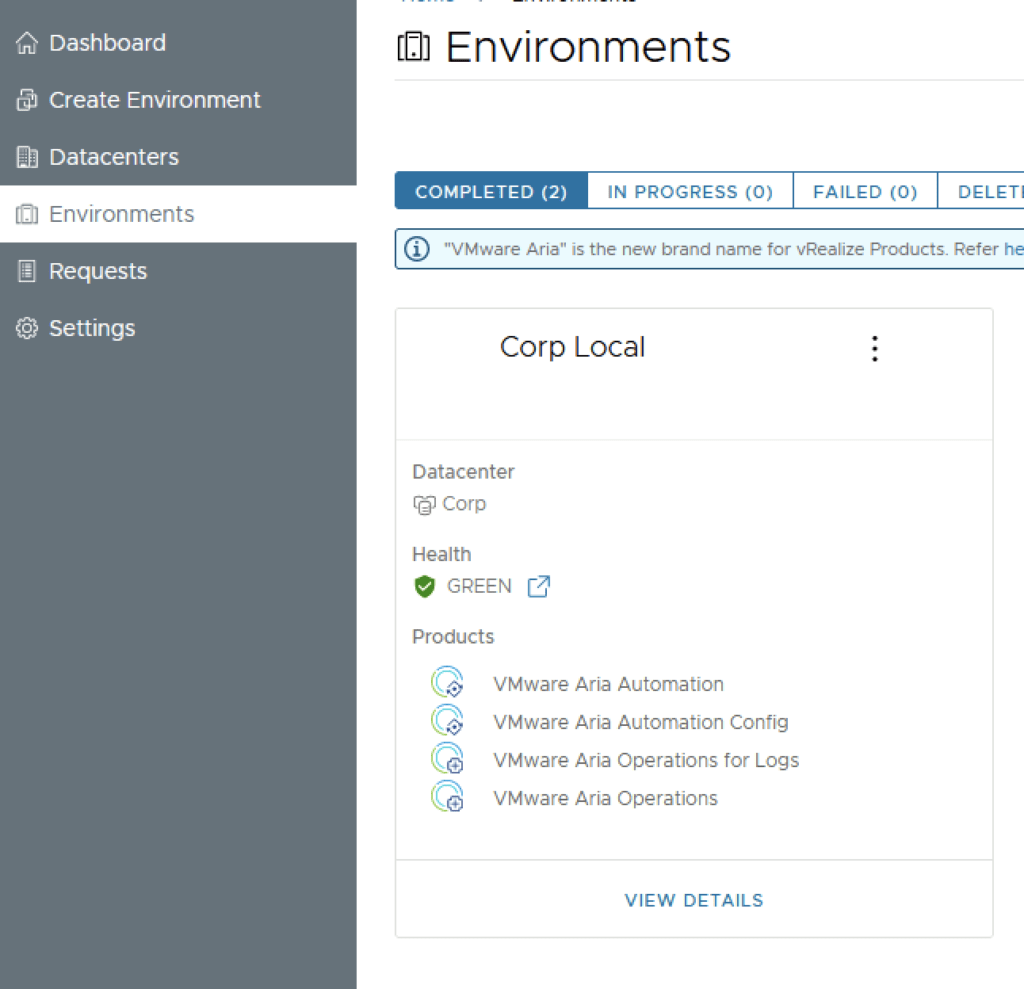1024x989 pixels.
Task: Open the Requests page
Action: 178,271
